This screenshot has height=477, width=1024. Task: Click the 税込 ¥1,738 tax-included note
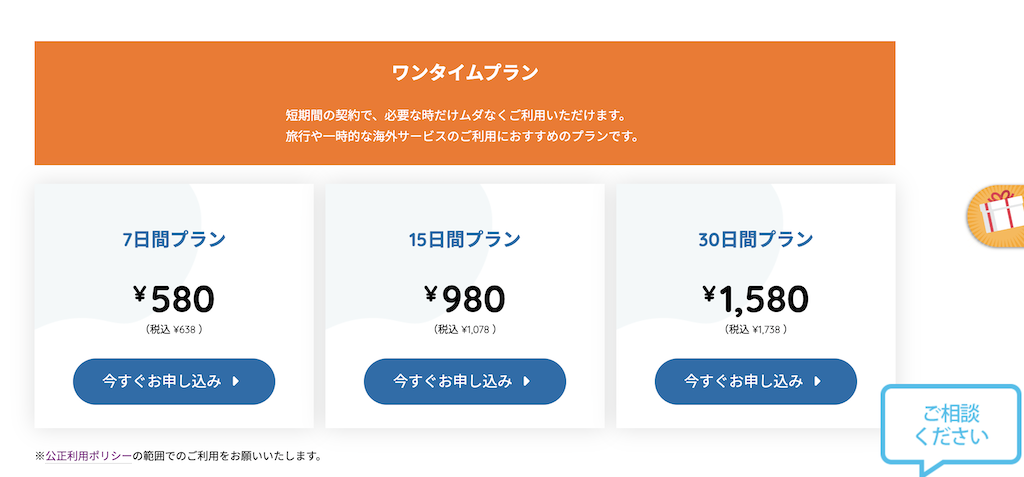point(755,328)
